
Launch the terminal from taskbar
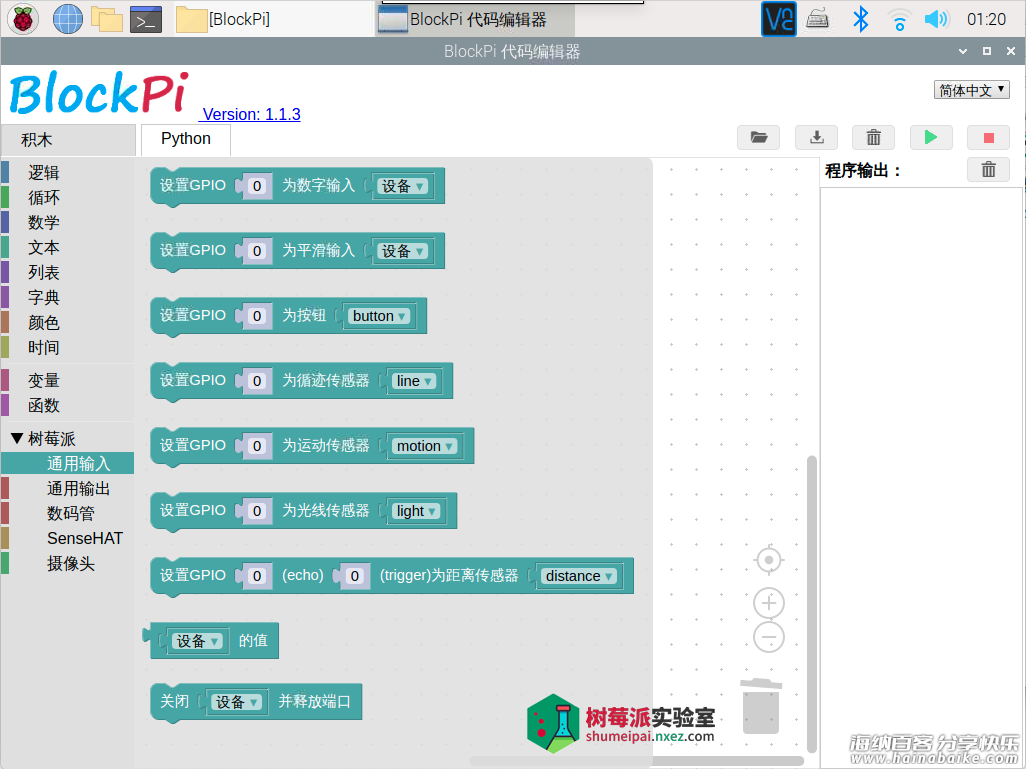tap(146, 20)
